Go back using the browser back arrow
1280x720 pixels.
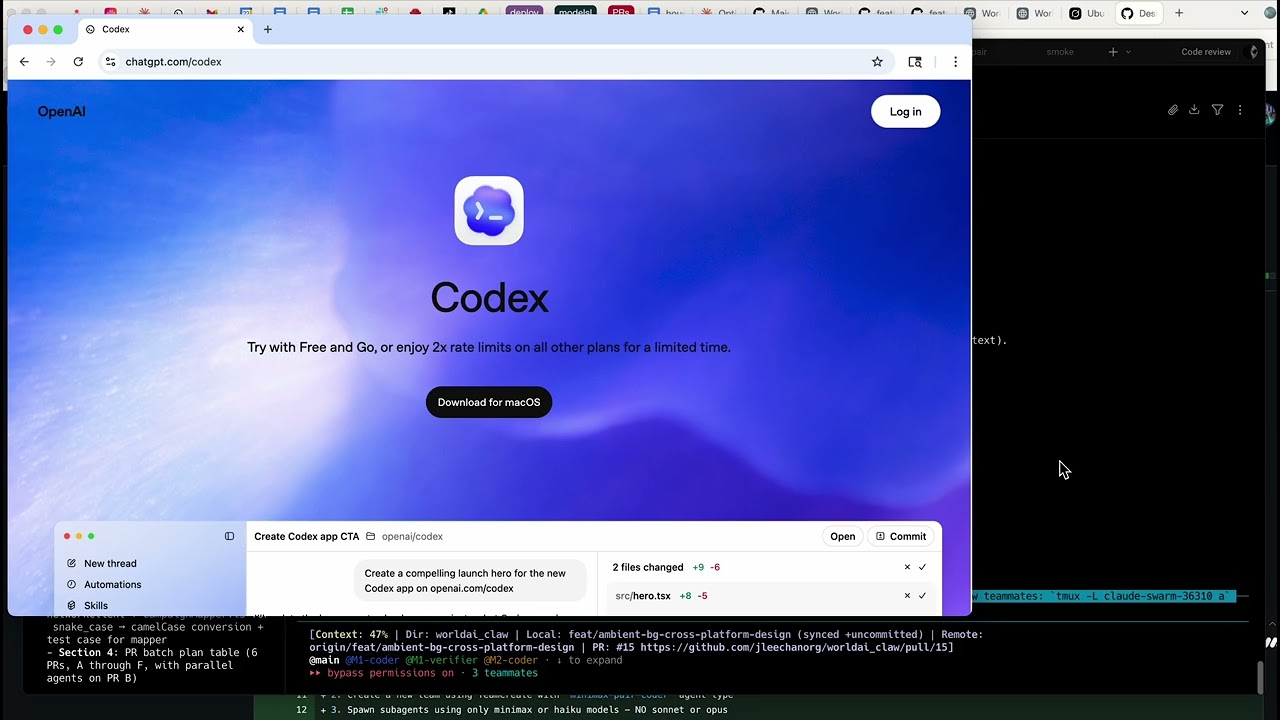coord(24,62)
